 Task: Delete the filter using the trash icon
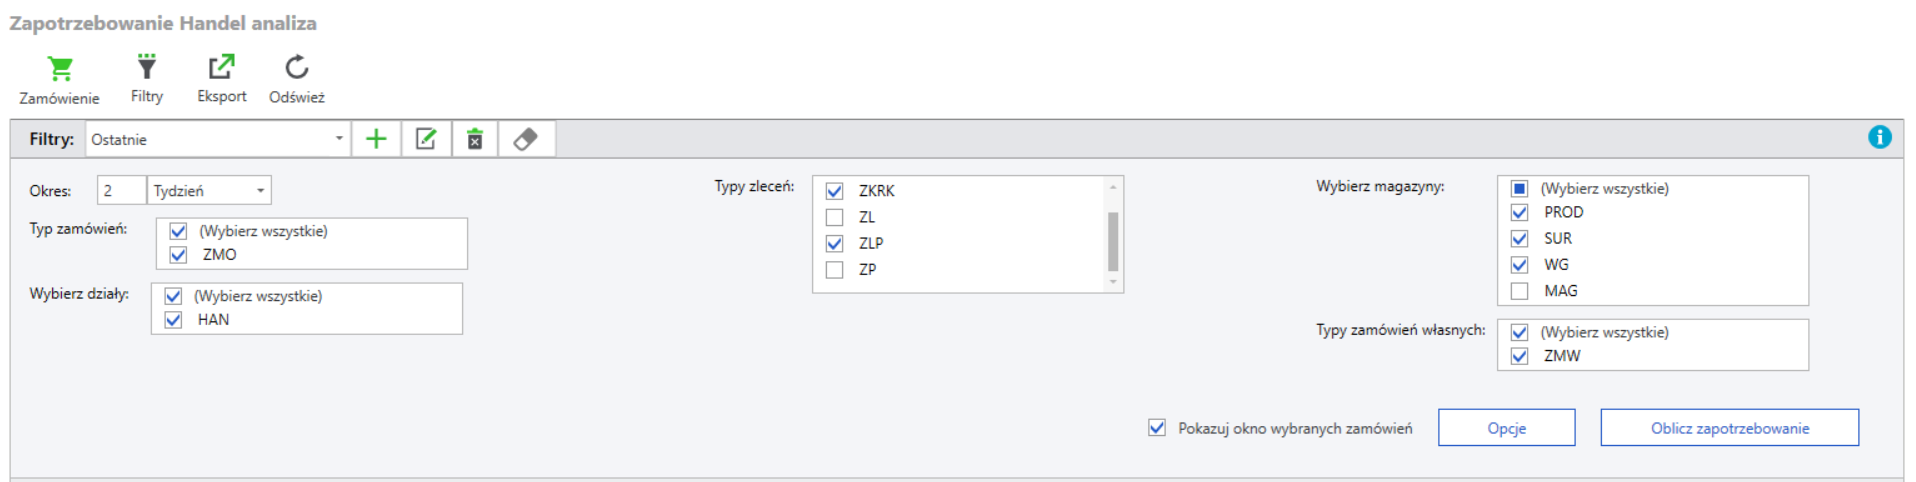[x=475, y=139]
